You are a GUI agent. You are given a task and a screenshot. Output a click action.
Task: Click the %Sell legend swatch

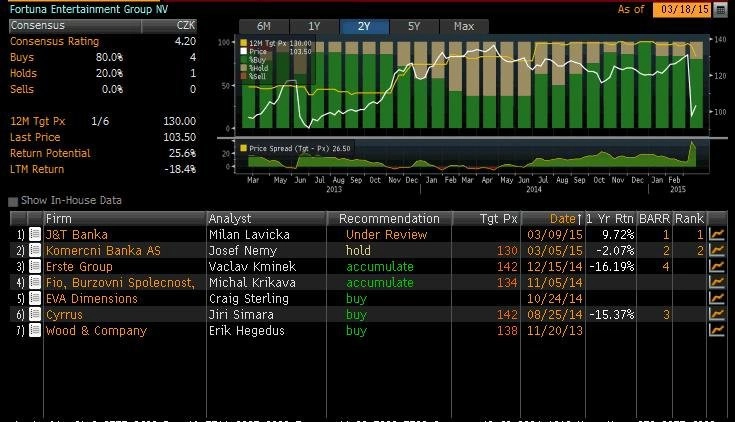click(x=243, y=76)
